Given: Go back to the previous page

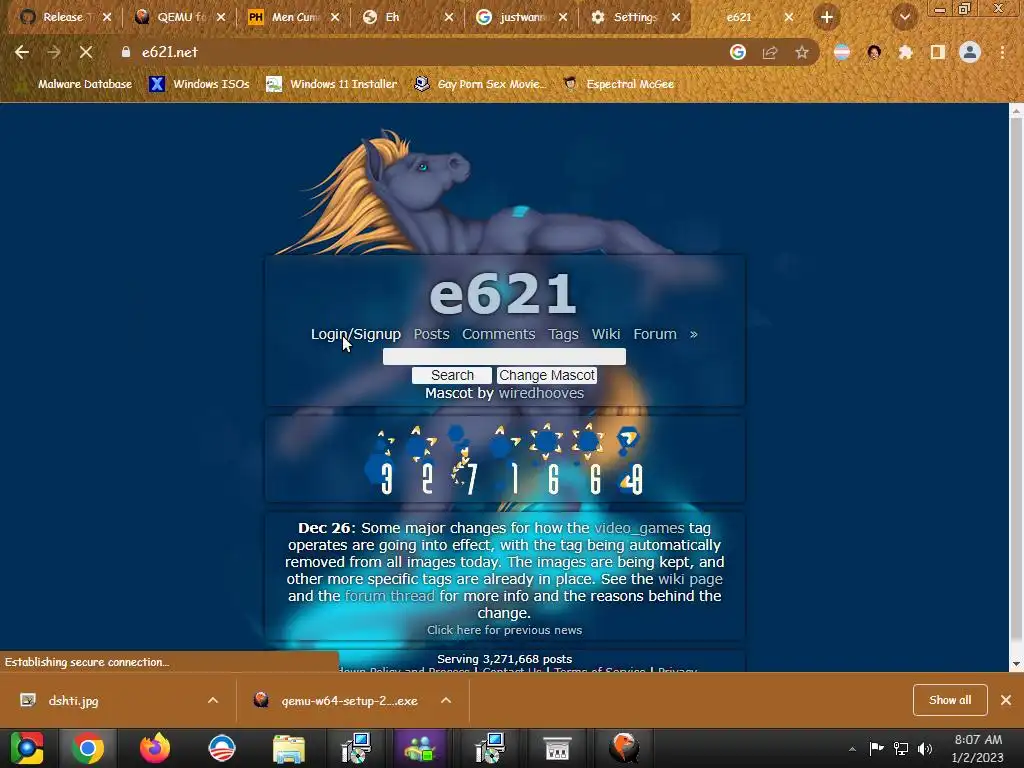Looking at the screenshot, I should [x=22, y=52].
